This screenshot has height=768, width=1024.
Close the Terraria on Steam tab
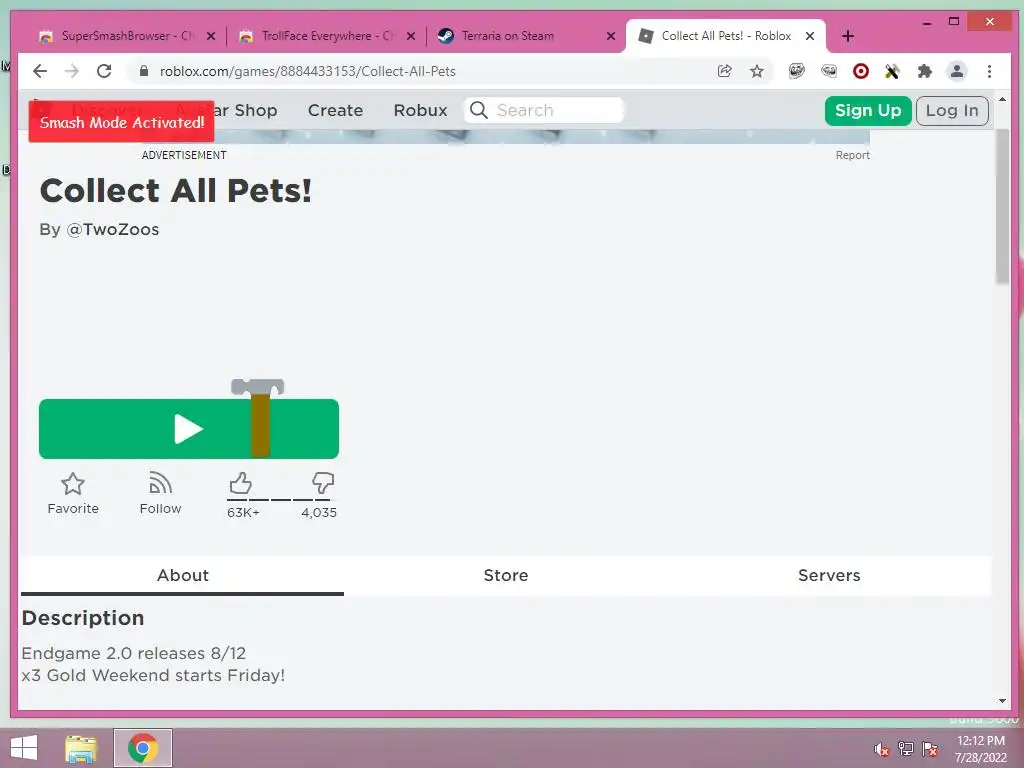coord(611,36)
